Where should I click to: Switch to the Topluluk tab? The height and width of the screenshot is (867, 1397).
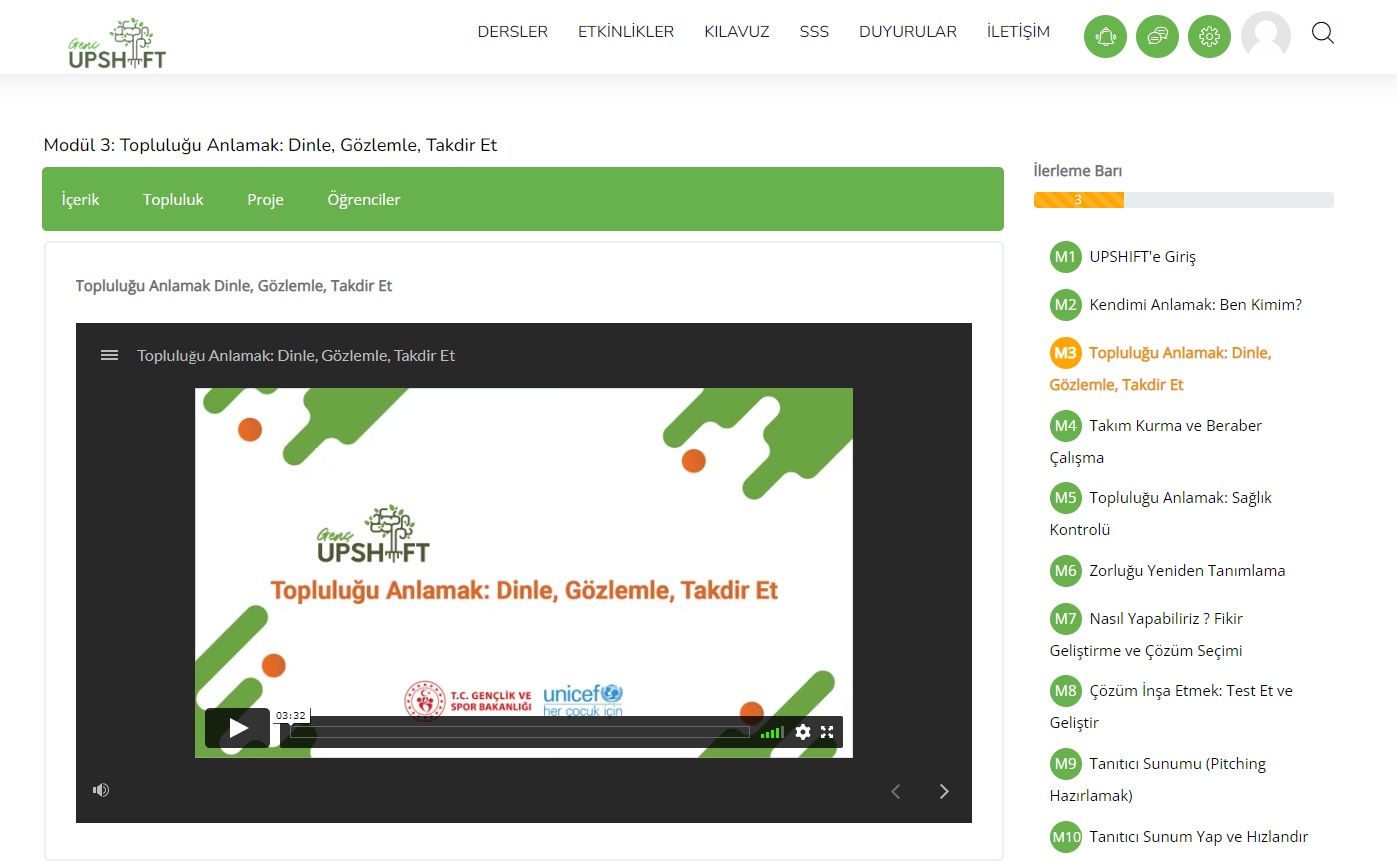173,200
